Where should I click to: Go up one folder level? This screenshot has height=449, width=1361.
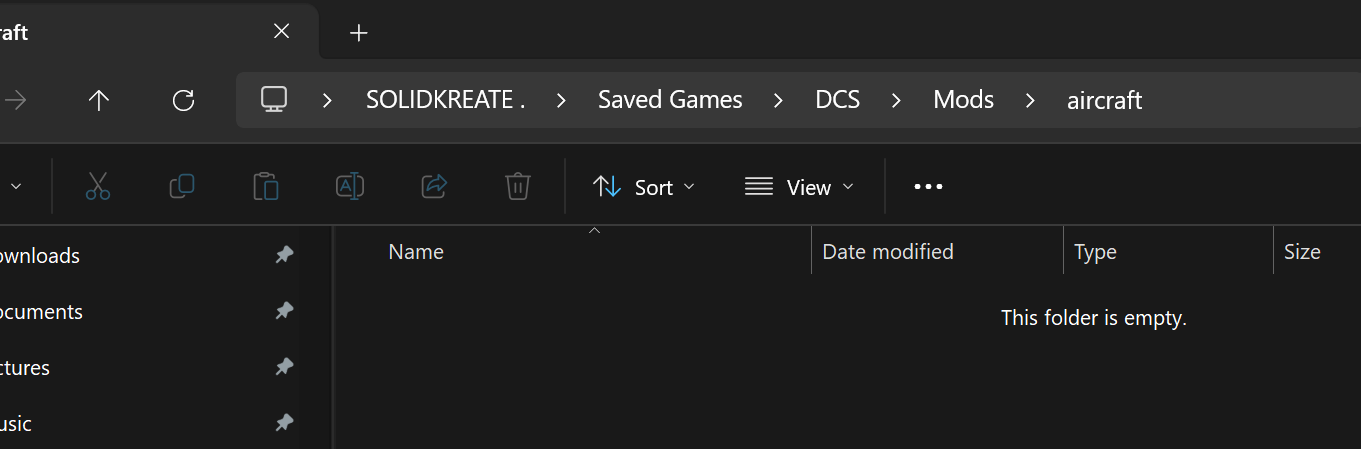pos(98,100)
